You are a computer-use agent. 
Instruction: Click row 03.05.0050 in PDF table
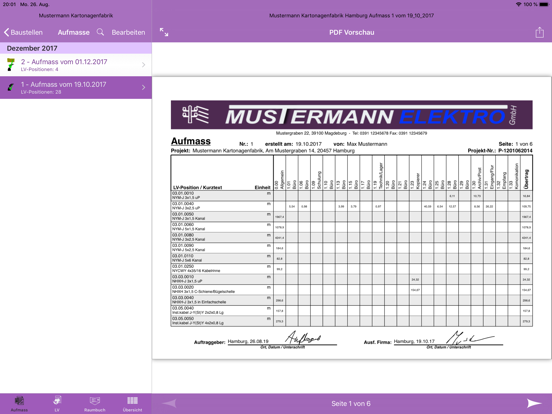tap(352, 321)
